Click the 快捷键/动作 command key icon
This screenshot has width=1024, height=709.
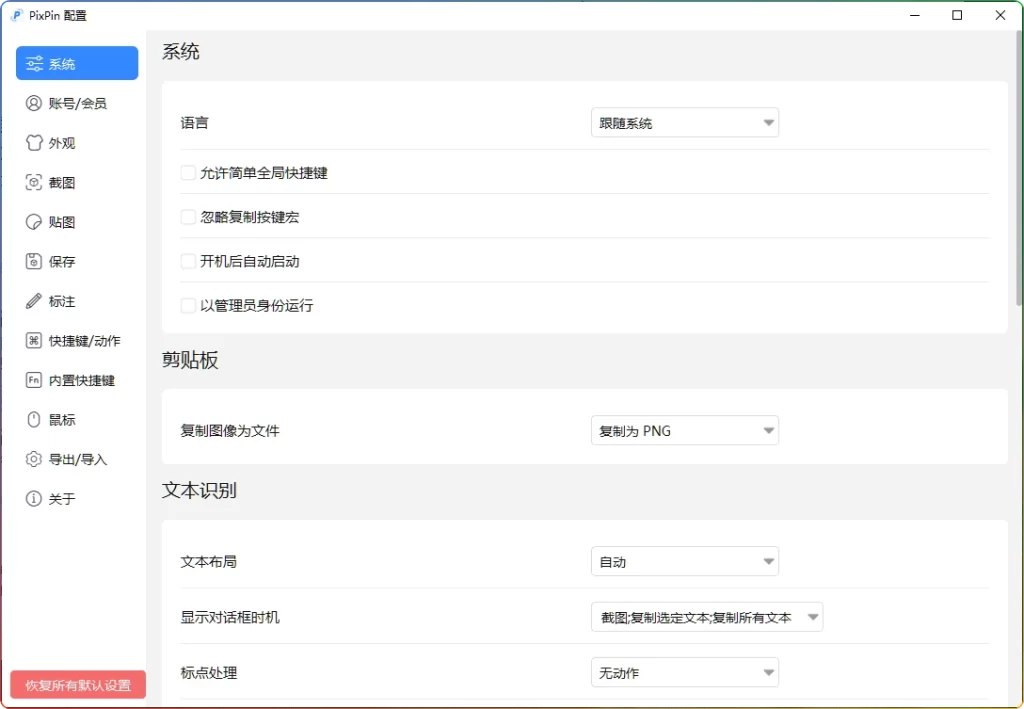[34, 341]
